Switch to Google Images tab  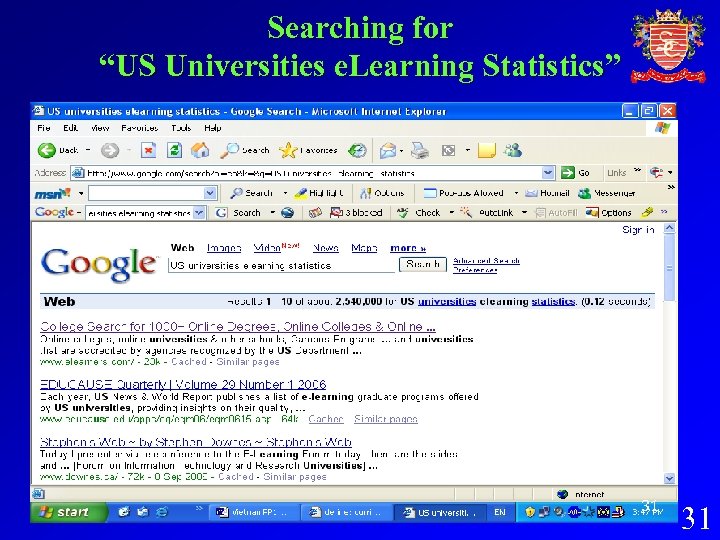coord(224,248)
